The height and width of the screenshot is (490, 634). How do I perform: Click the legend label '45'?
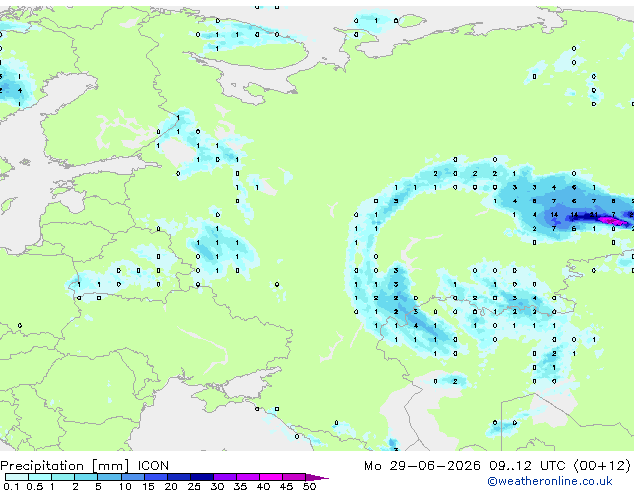point(286,486)
